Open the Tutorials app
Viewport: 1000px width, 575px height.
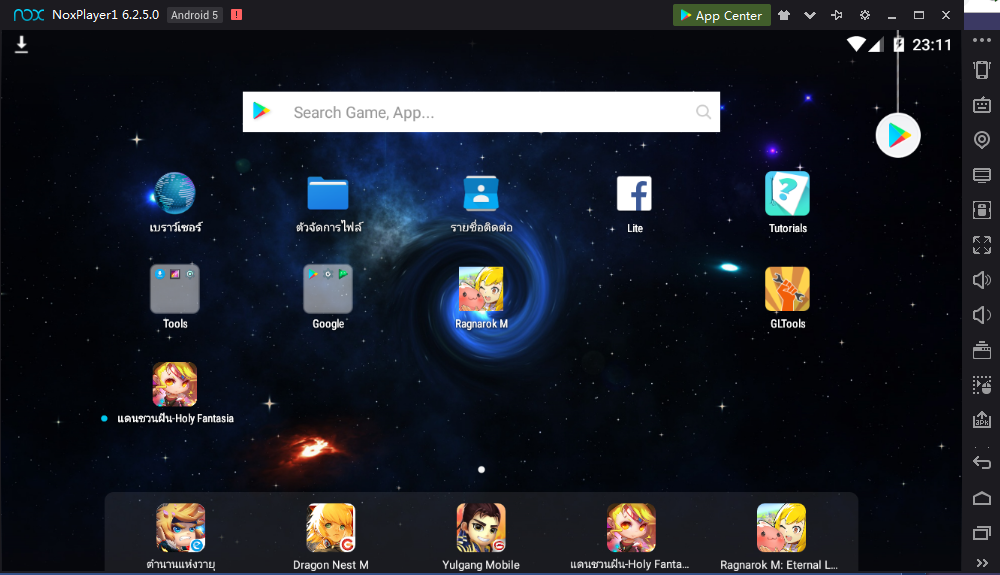point(788,193)
